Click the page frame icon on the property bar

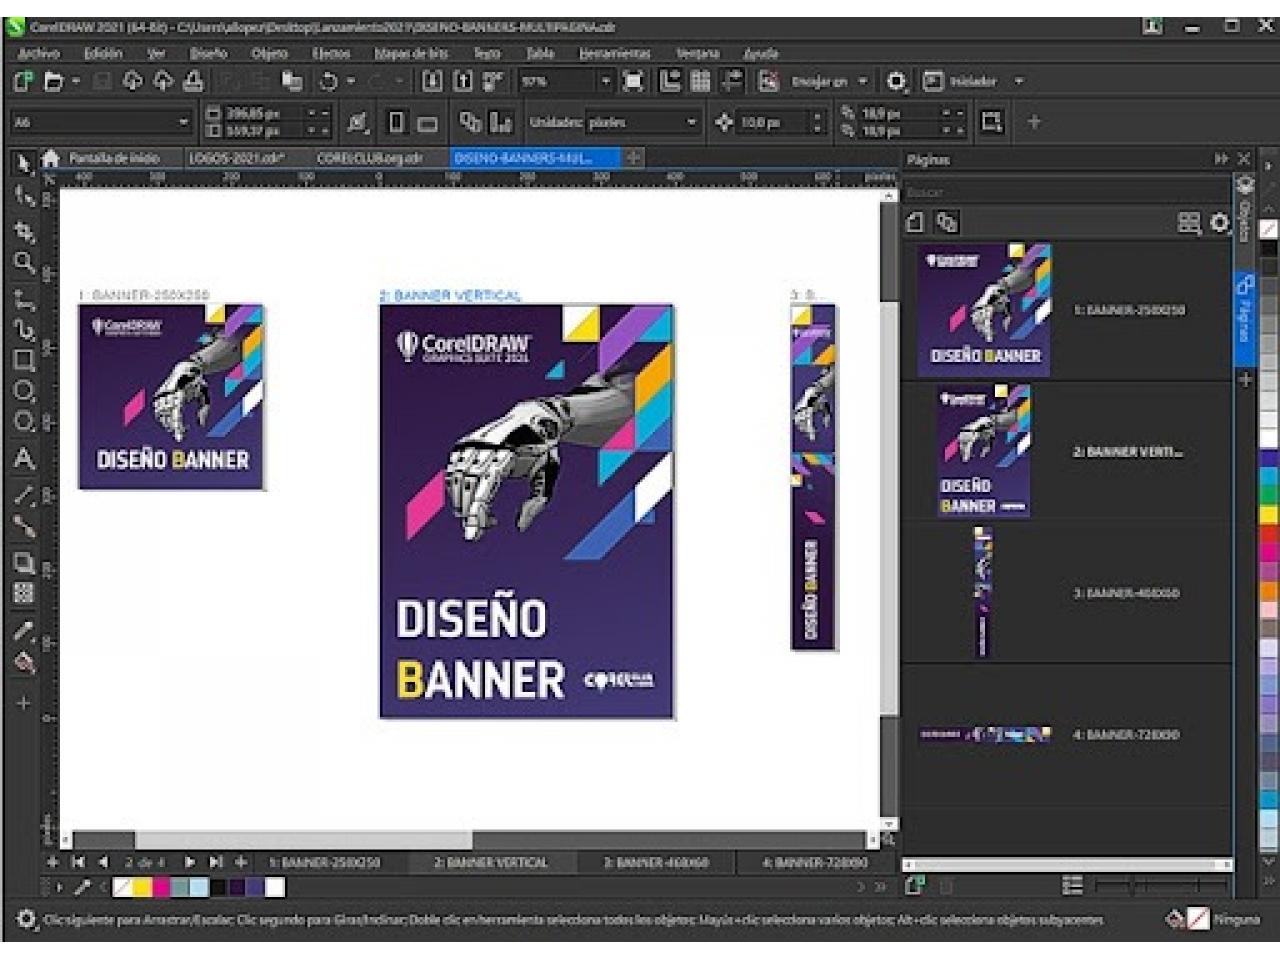tap(992, 122)
